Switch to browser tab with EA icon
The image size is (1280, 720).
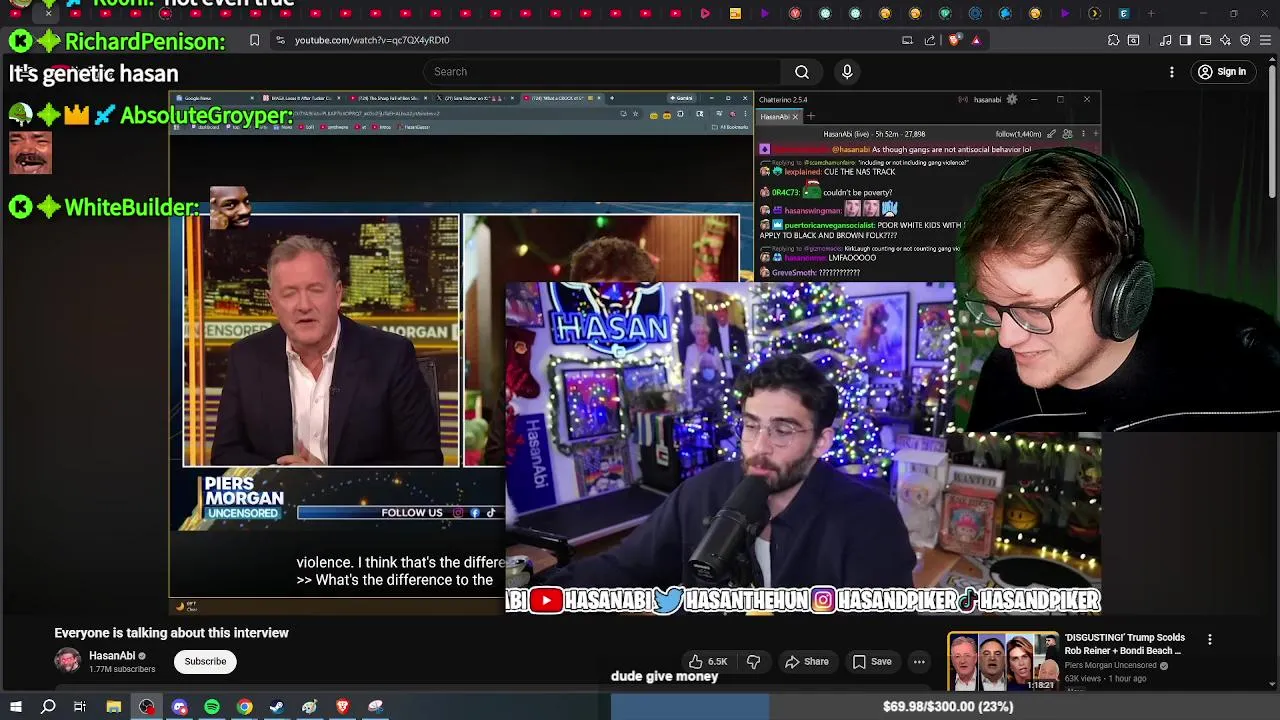click(x=1124, y=14)
